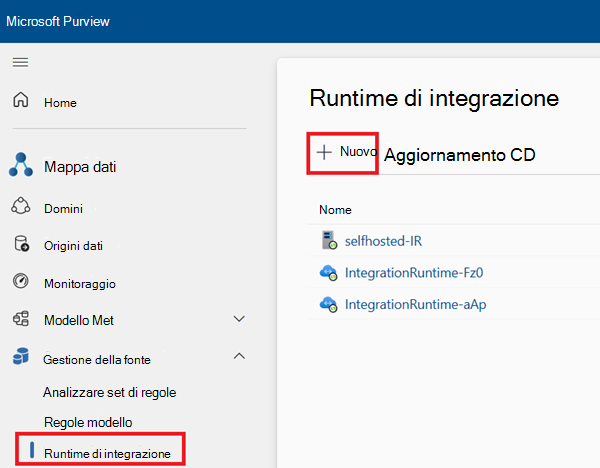Click the Aggiornamento CD button

(459, 155)
